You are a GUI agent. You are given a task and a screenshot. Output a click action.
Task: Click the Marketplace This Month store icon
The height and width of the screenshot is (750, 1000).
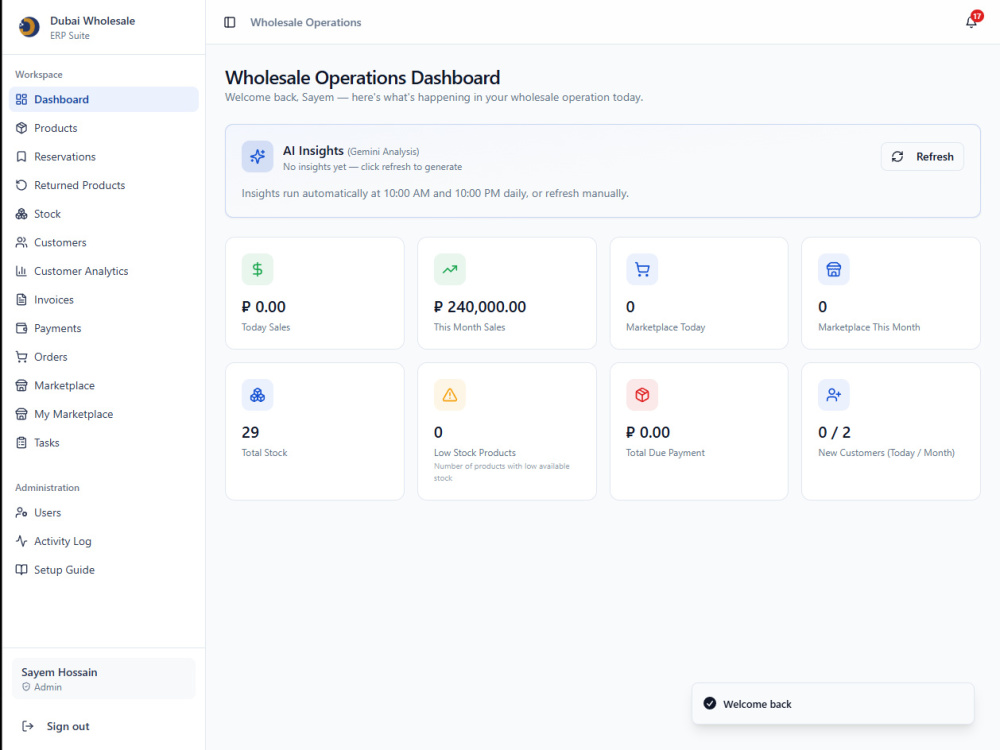tap(834, 269)
